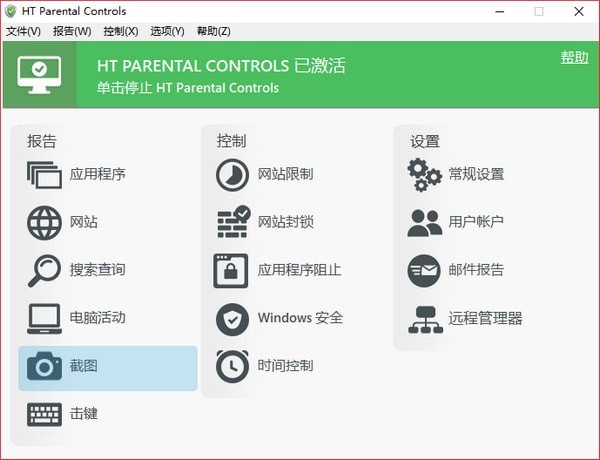Image resolution: width=600 pixels, height=460 pixels.
Task: Select the 应用程序 label
Action: point(98,174)
